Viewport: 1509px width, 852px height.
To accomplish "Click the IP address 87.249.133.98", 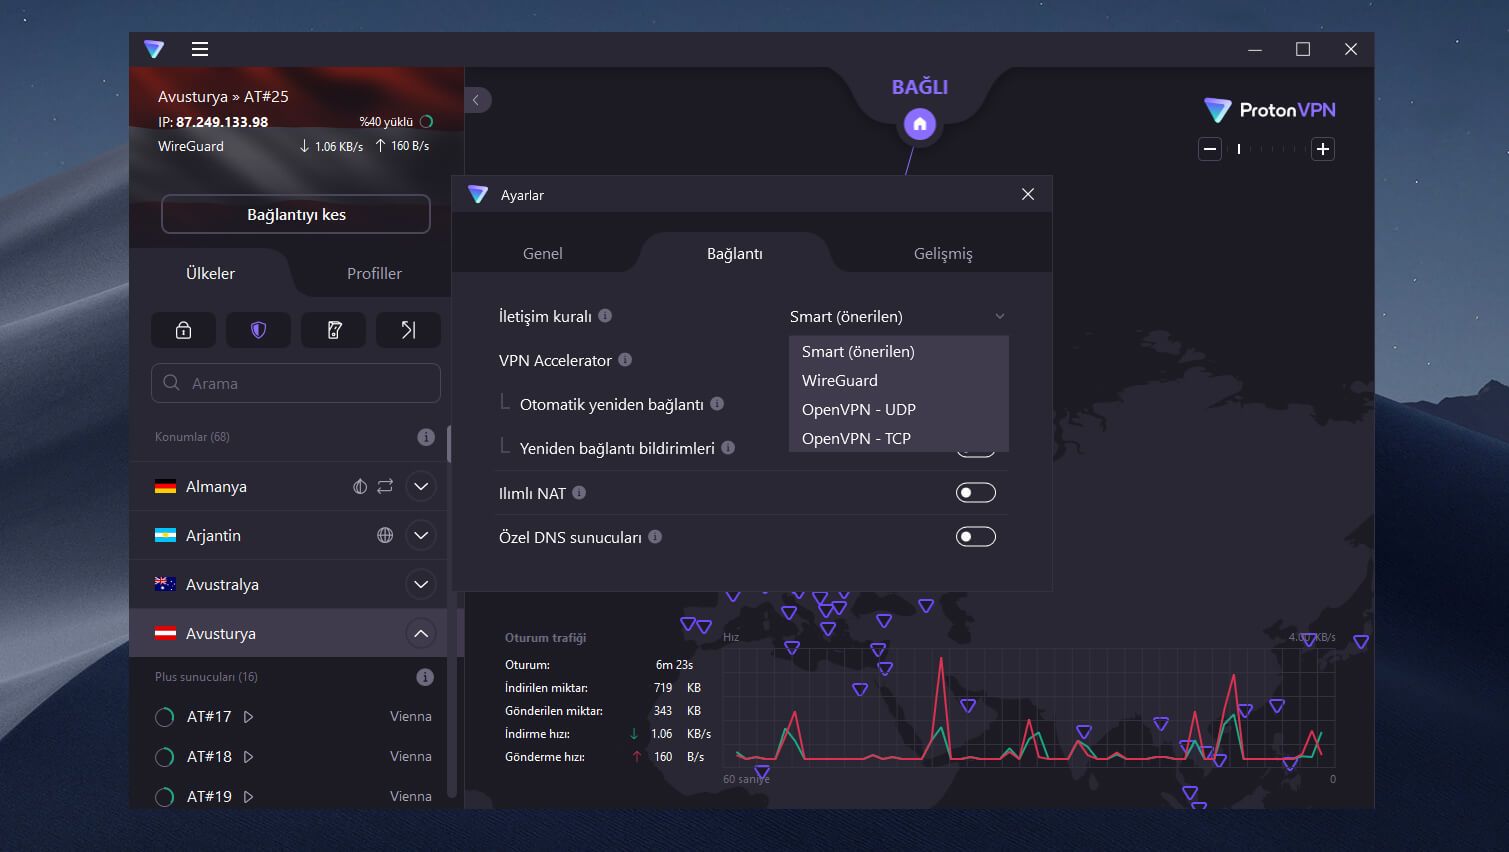I will click(x=222, y=122).
